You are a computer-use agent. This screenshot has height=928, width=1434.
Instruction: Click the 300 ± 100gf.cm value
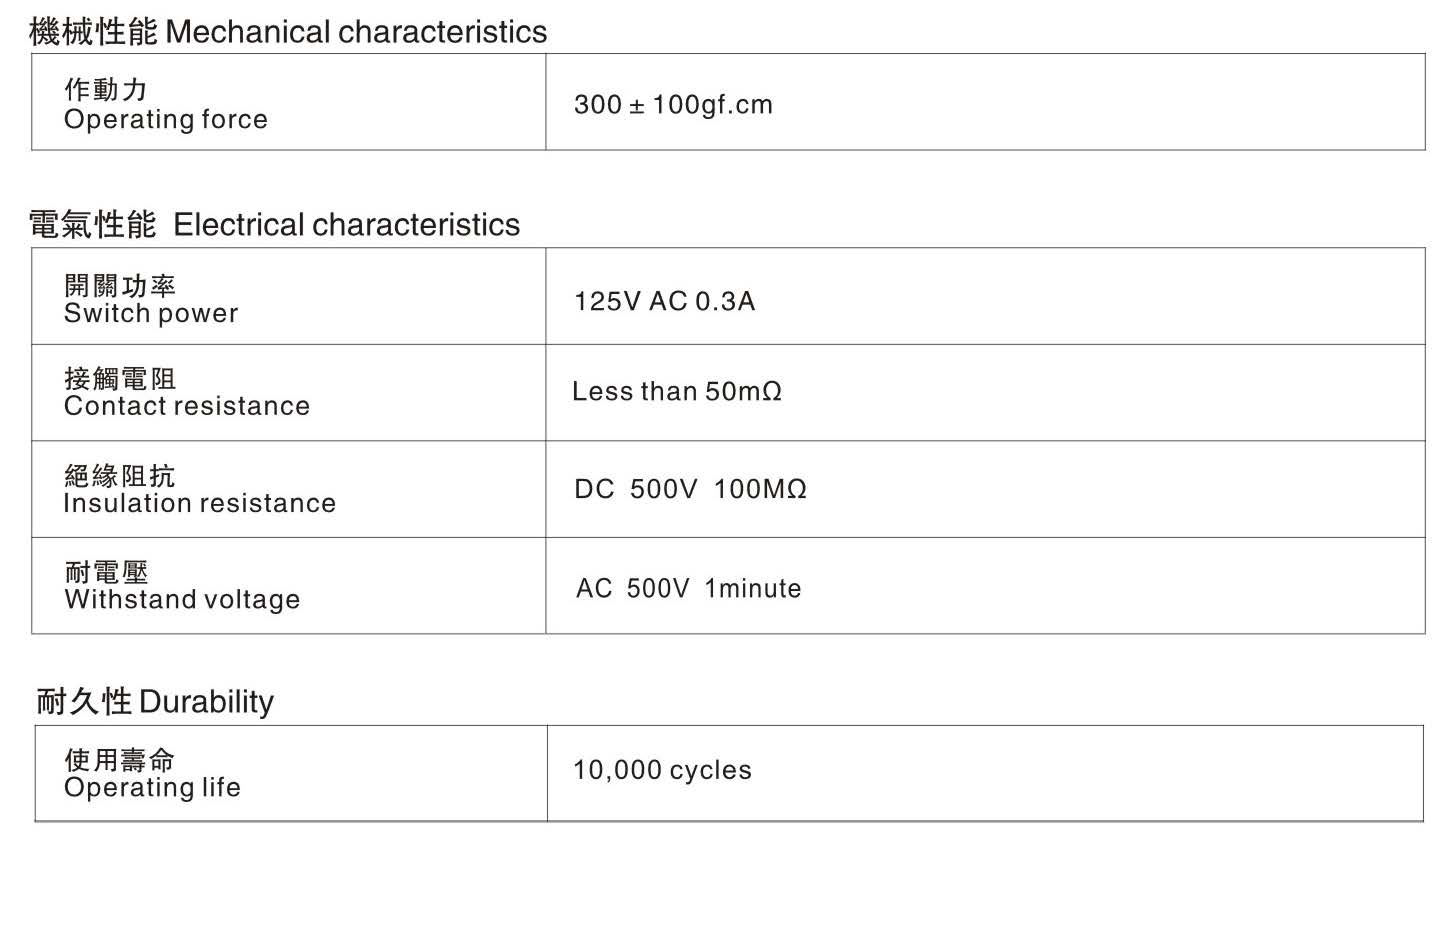tap(673, 104)
